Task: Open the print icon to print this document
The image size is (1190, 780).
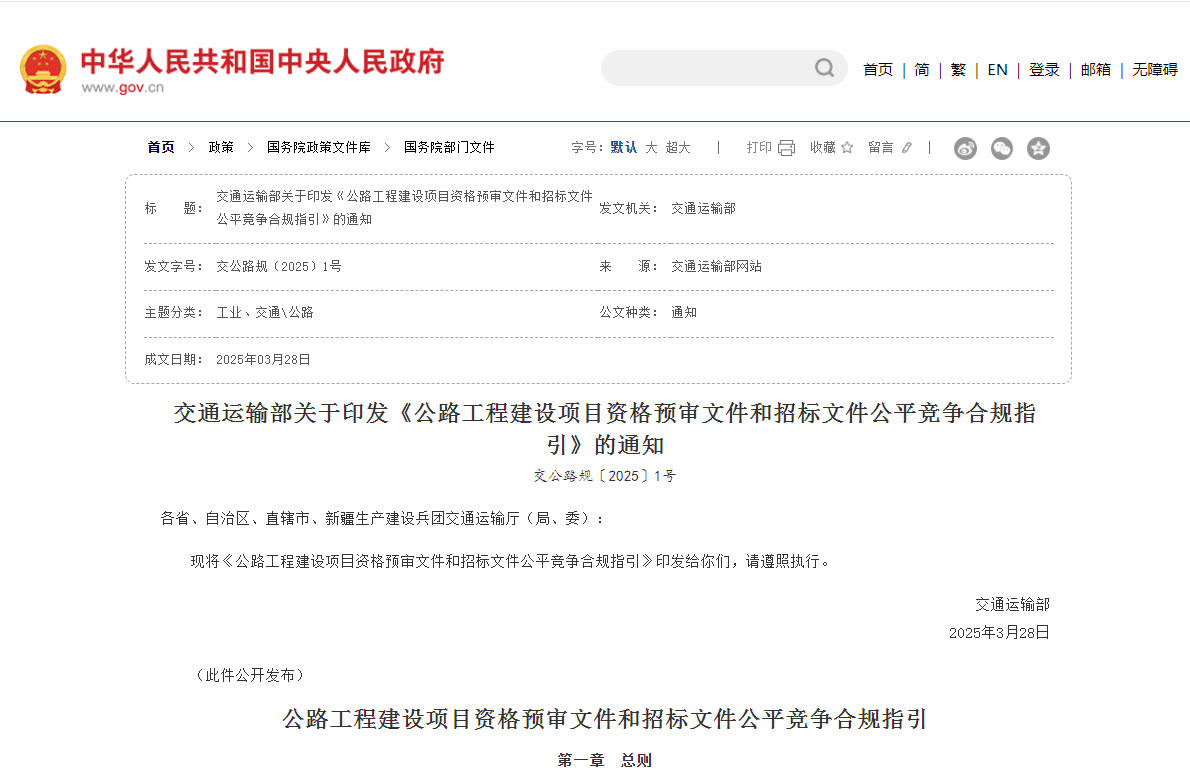Action: coord(786,147)
